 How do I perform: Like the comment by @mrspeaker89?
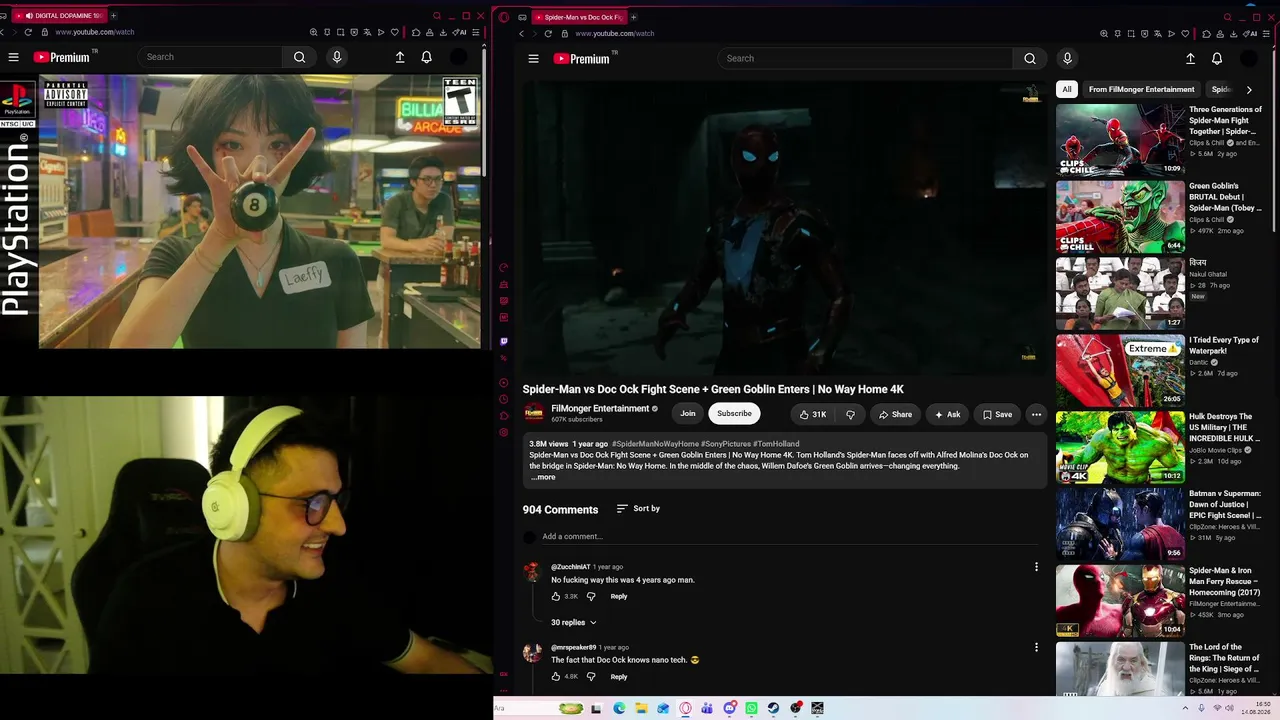(556, 677)
